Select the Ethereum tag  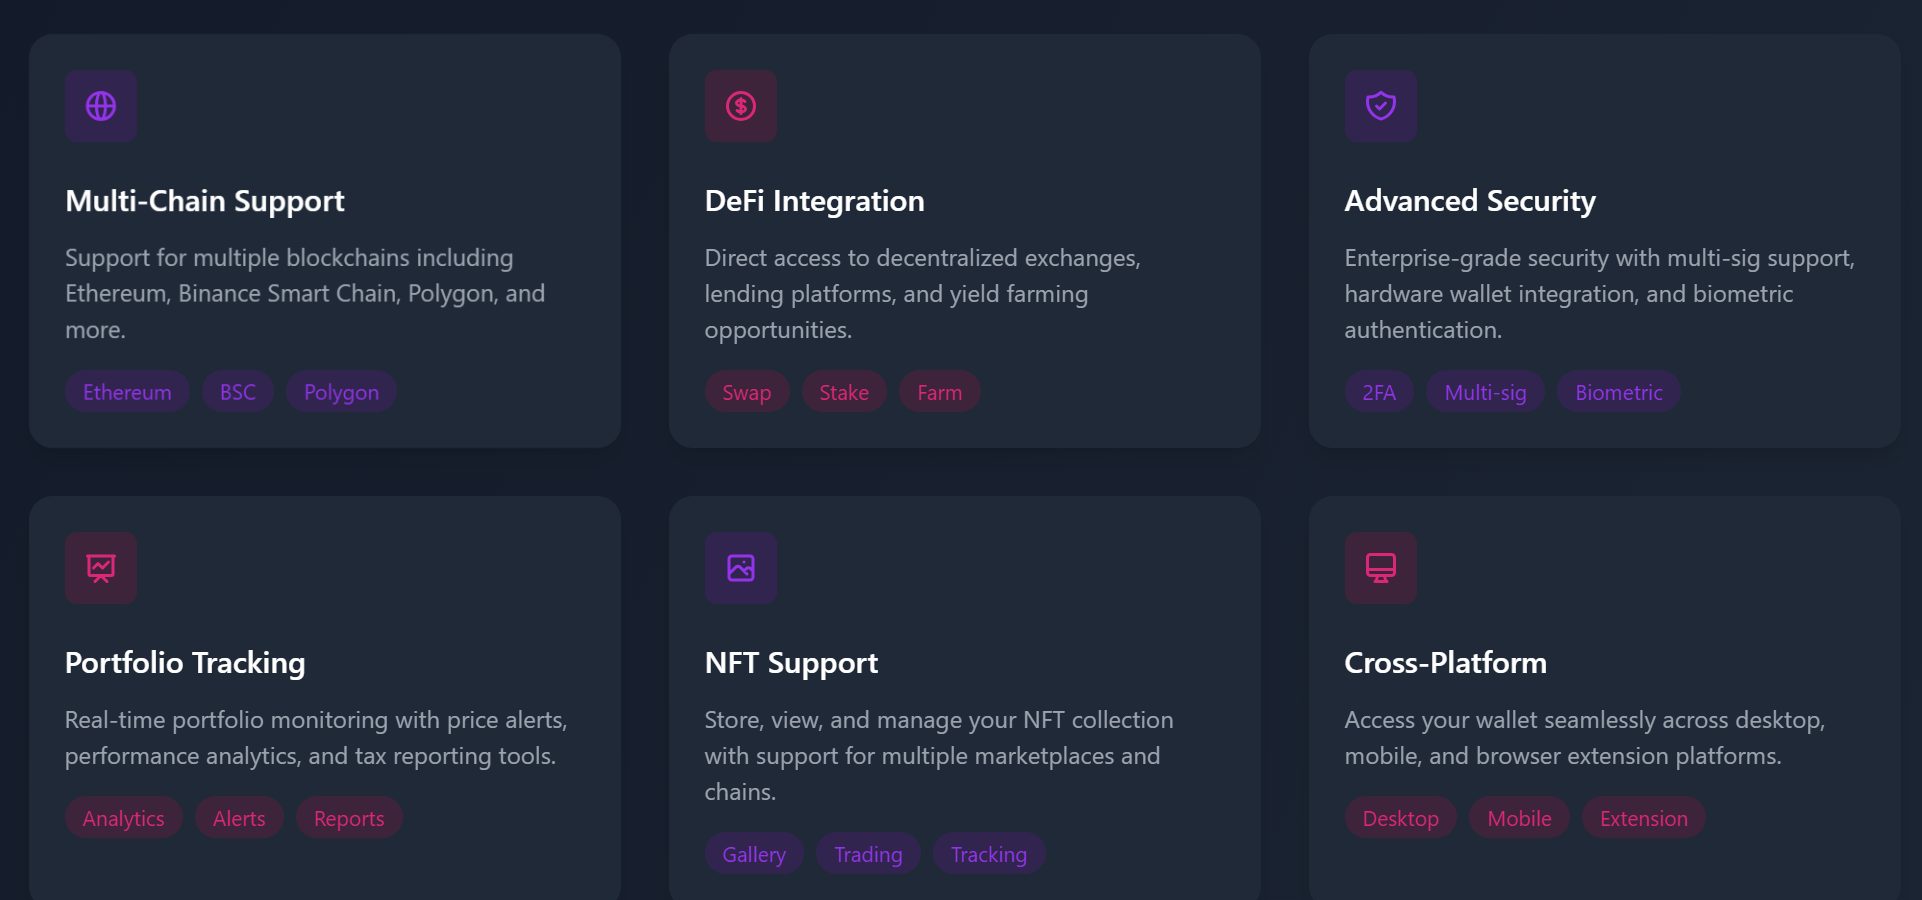click(x=127, y=392)
